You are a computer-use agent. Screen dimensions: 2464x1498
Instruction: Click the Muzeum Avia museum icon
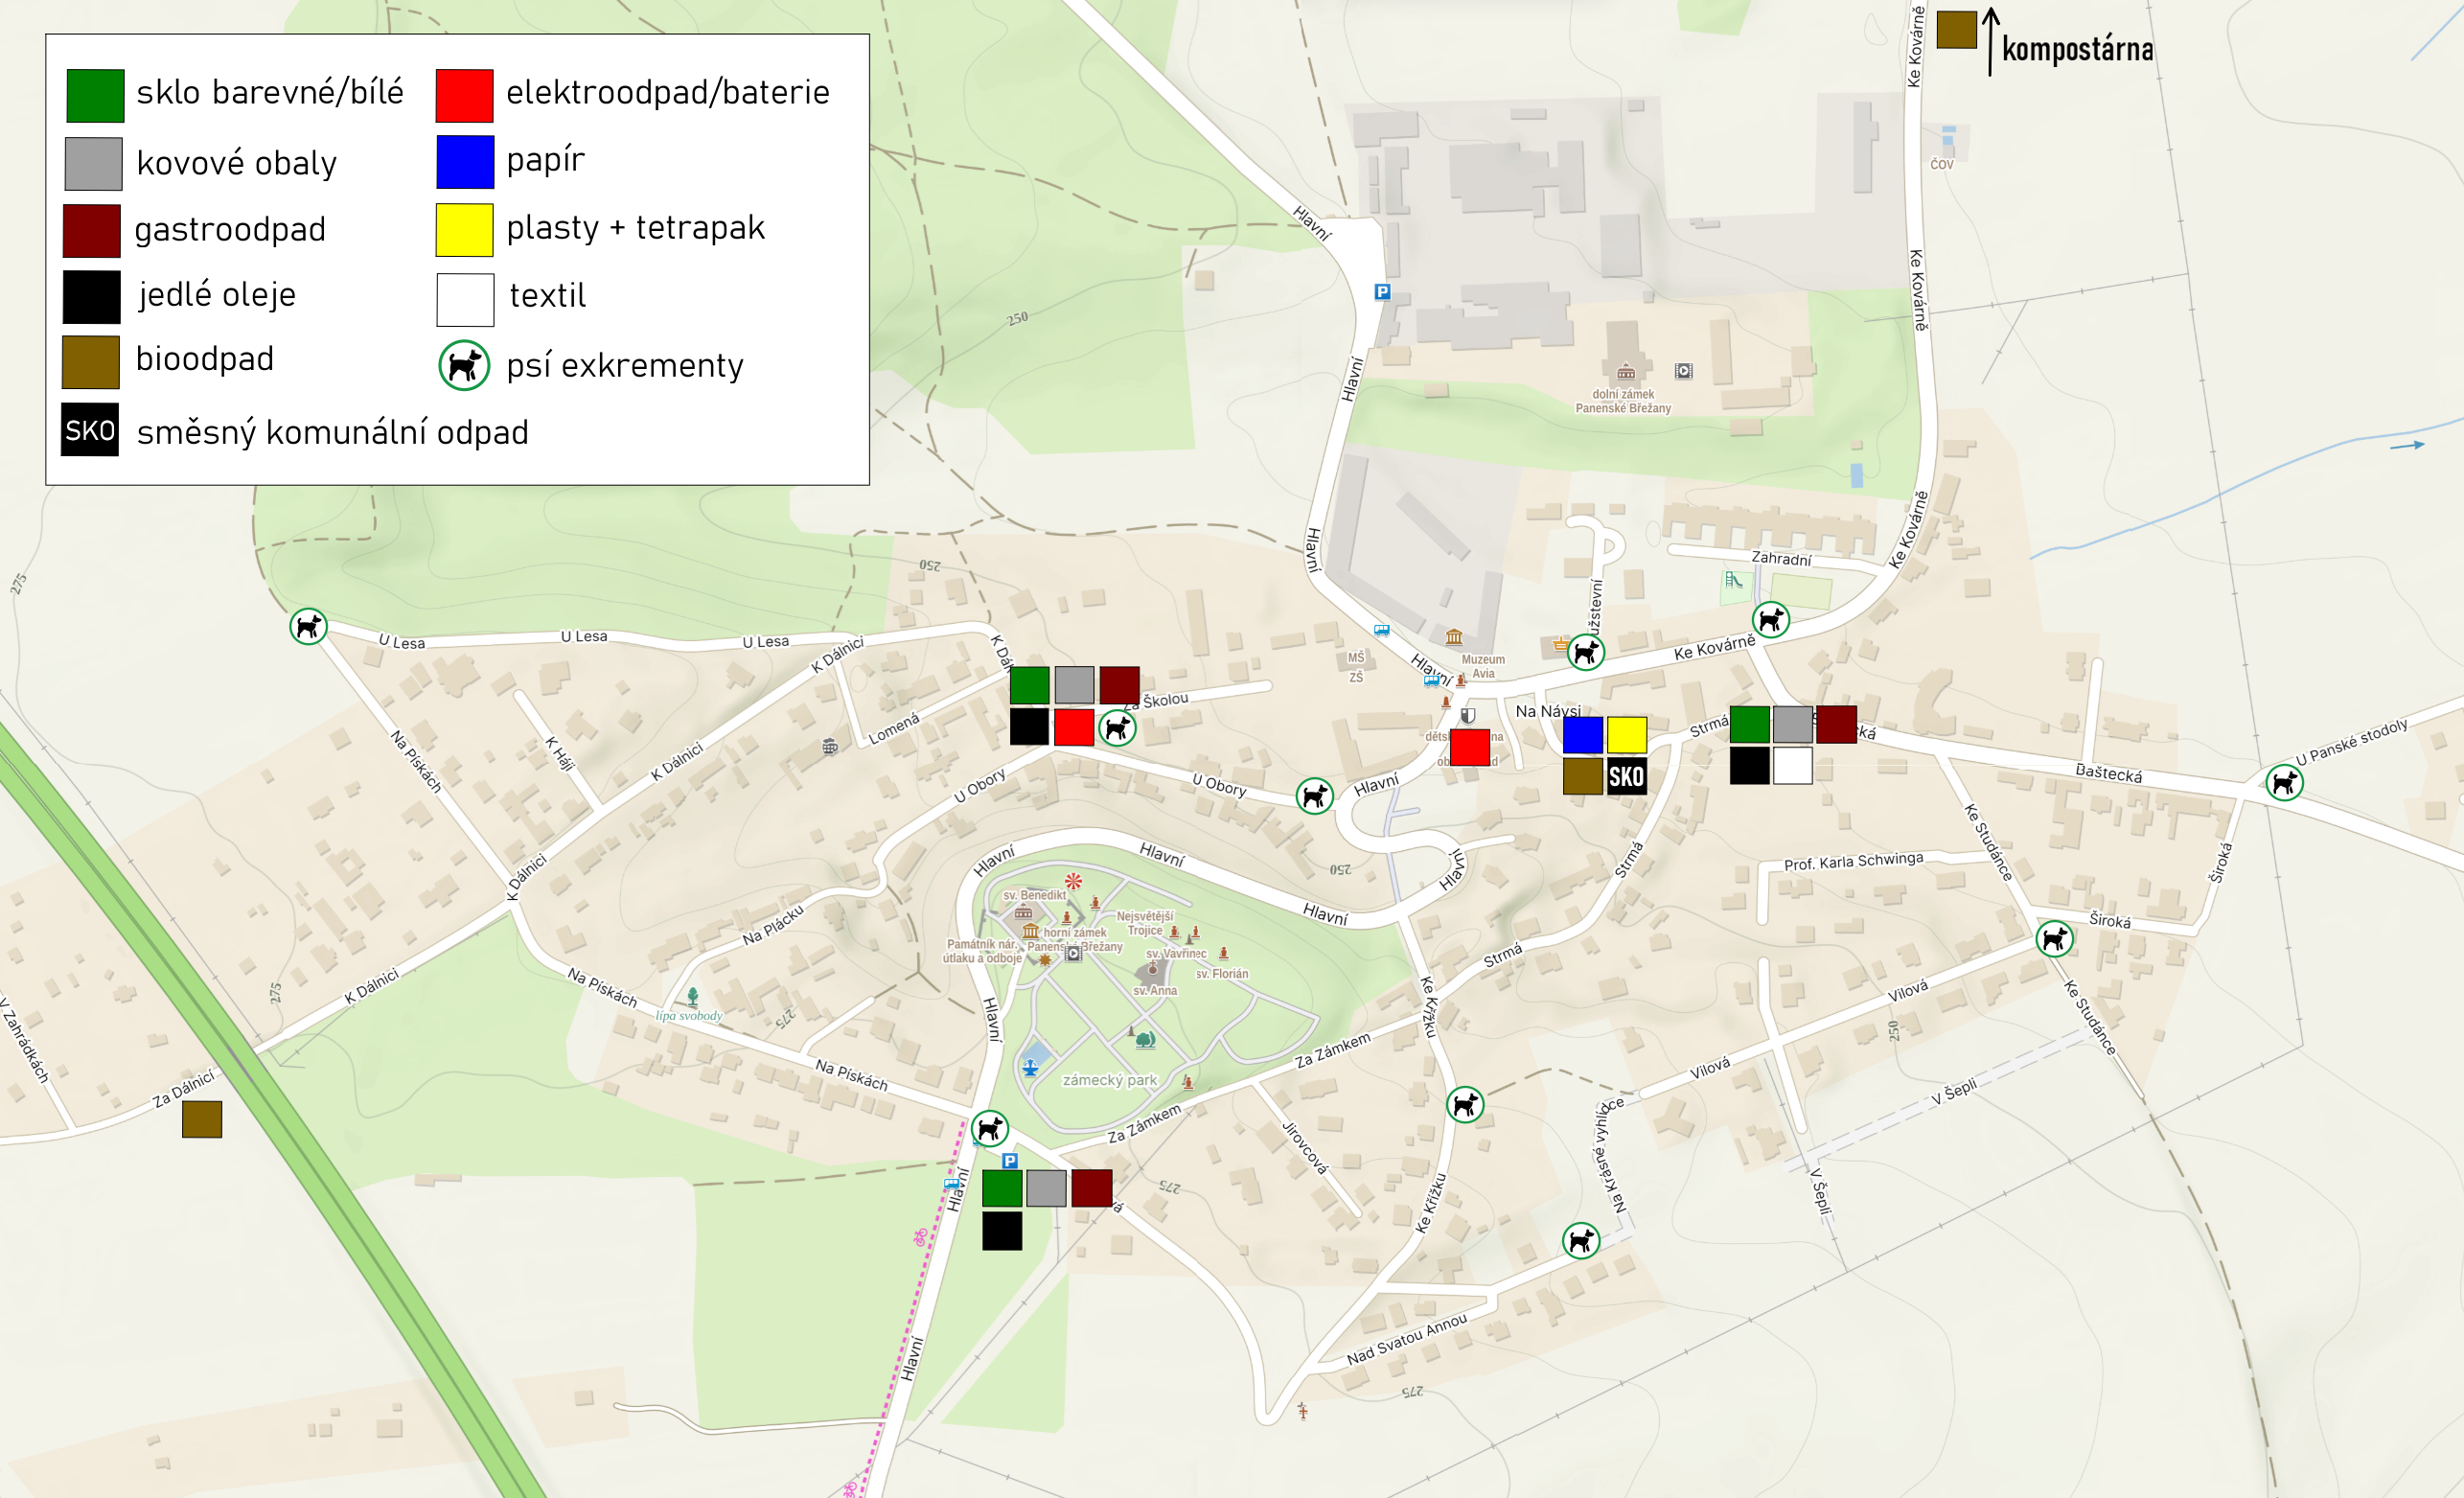pos(1454,637)
